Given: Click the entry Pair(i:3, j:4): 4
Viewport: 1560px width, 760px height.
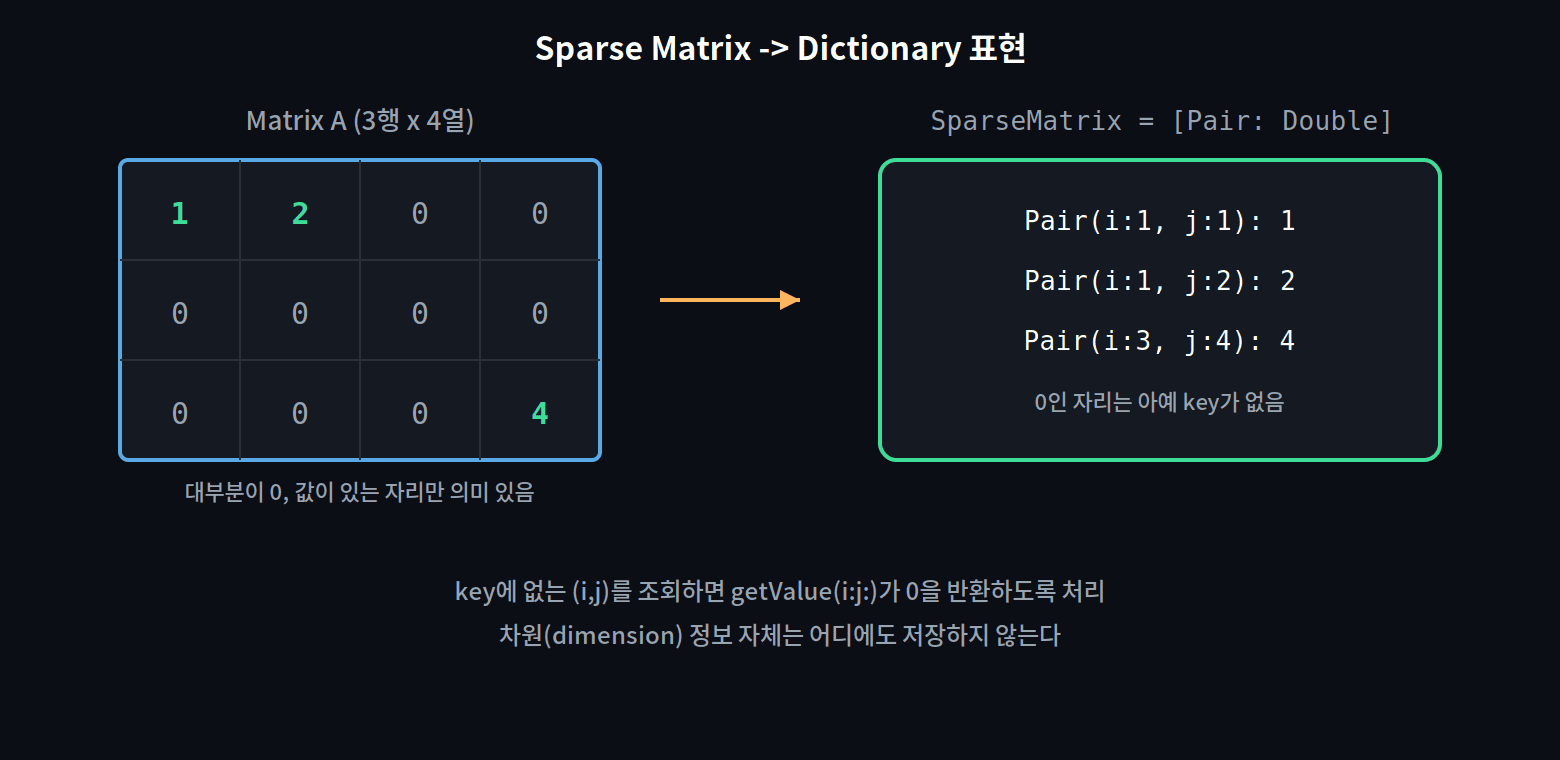Looking at the screenshot, I should (1160, 341).
